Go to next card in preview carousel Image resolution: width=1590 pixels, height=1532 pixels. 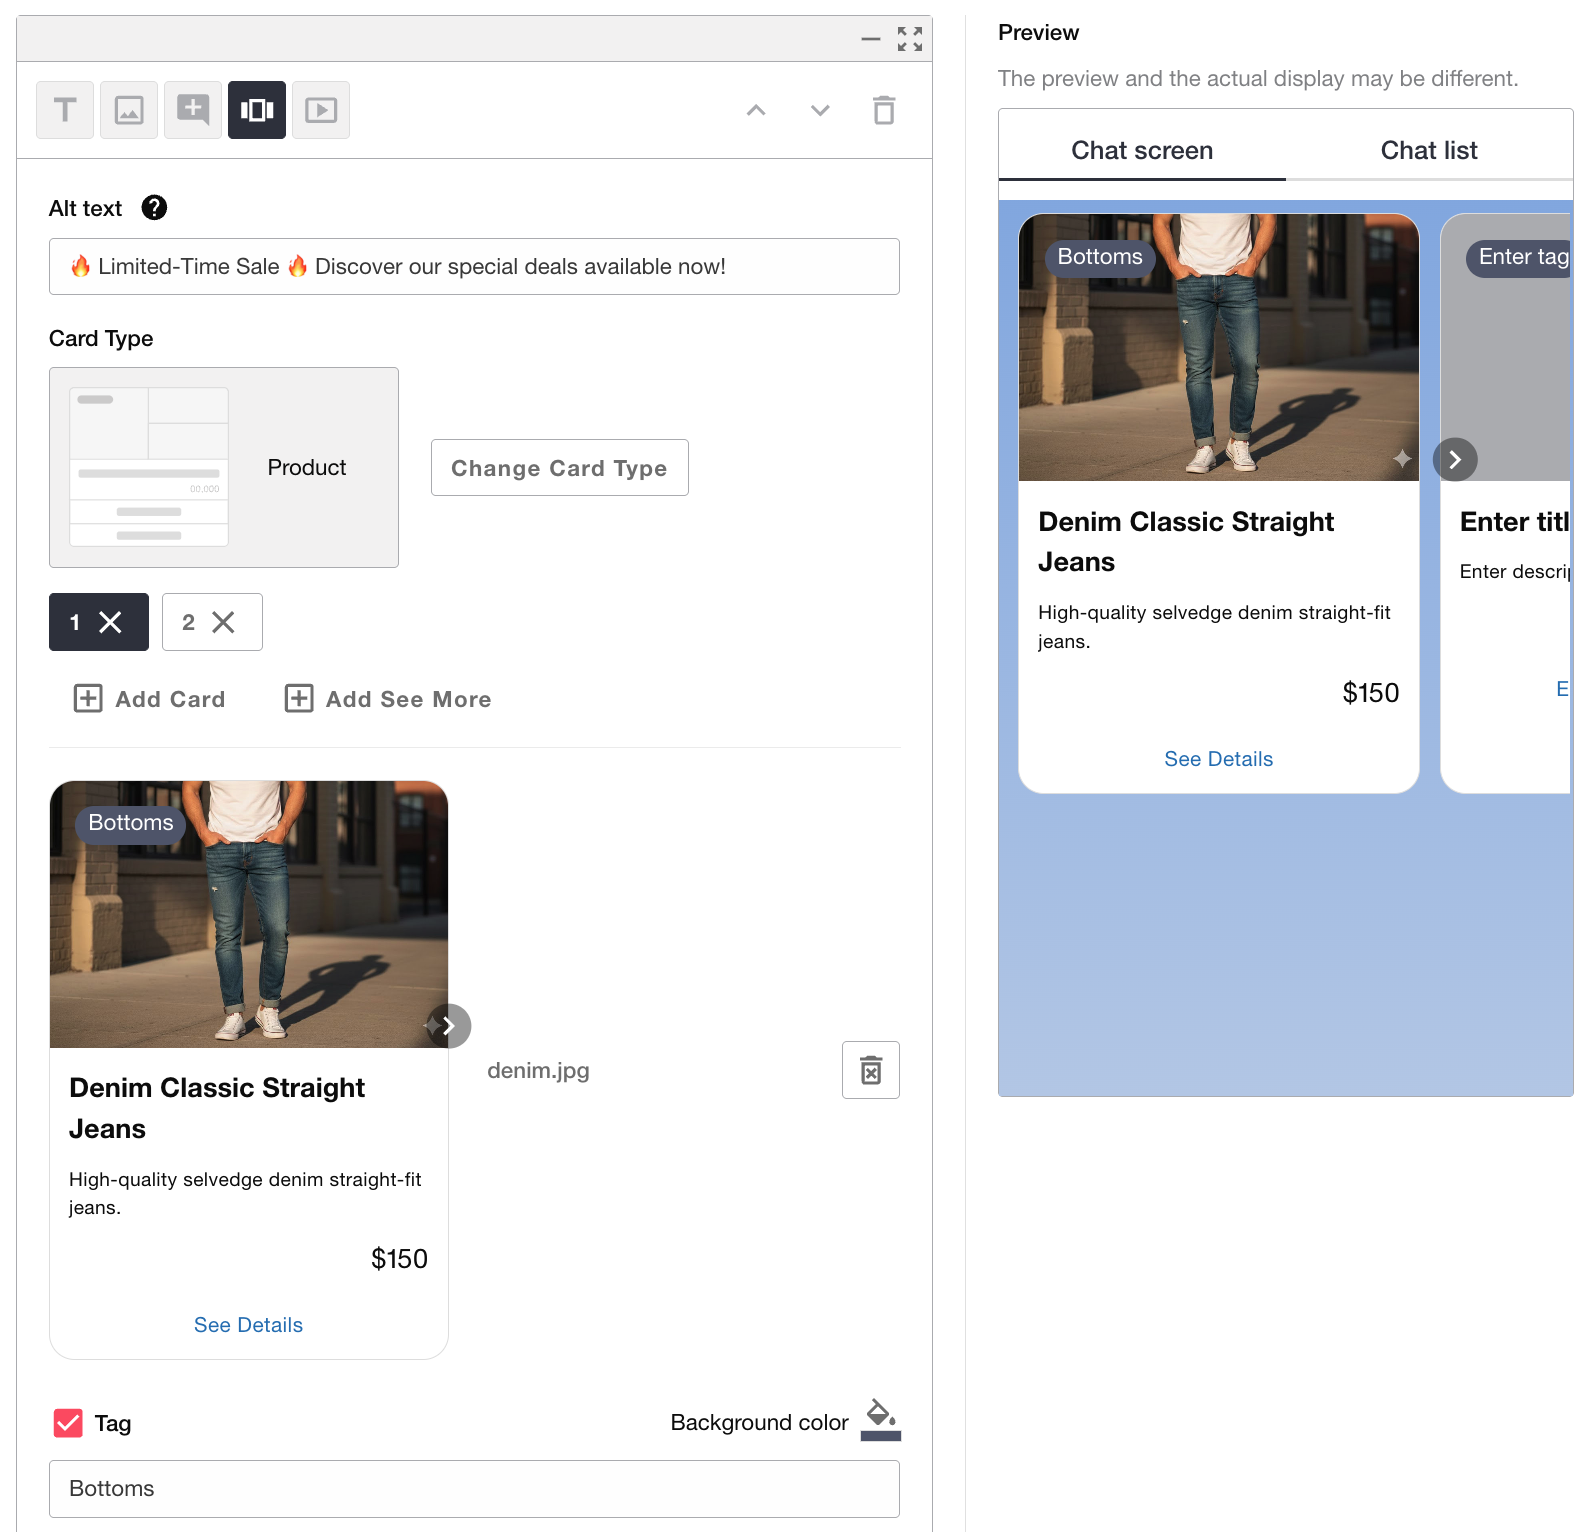[x=1455, y=459]
